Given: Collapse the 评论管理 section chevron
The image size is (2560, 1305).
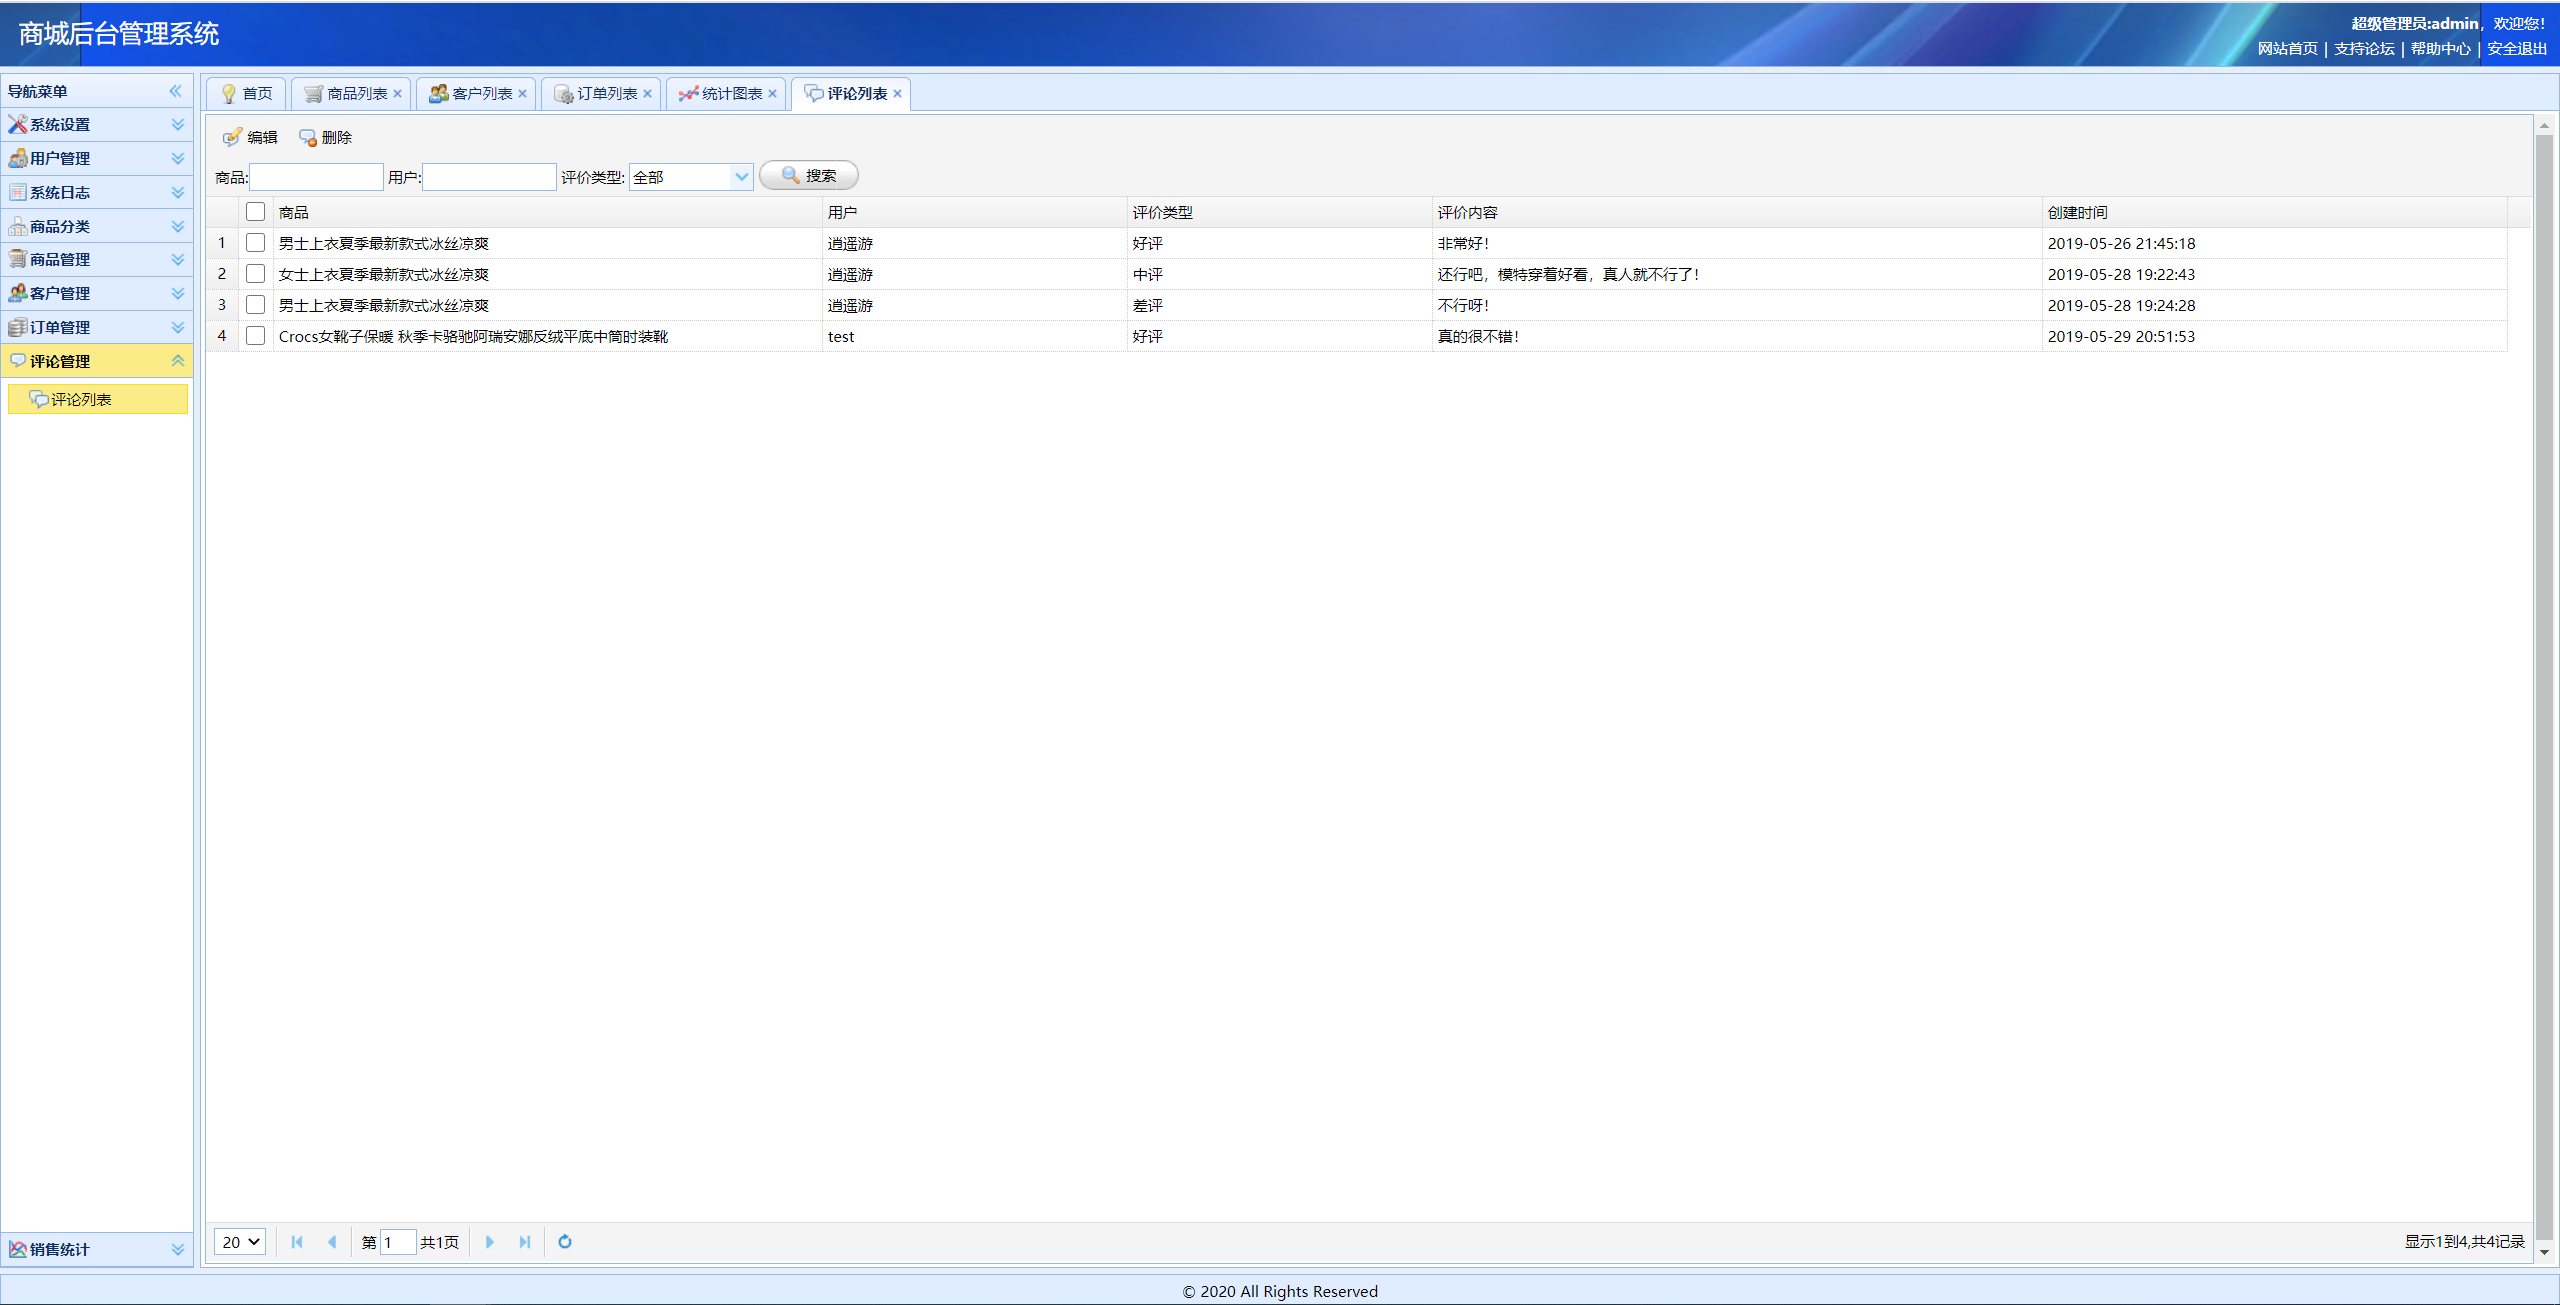Looking at the screenshot, I should point(178,361).
